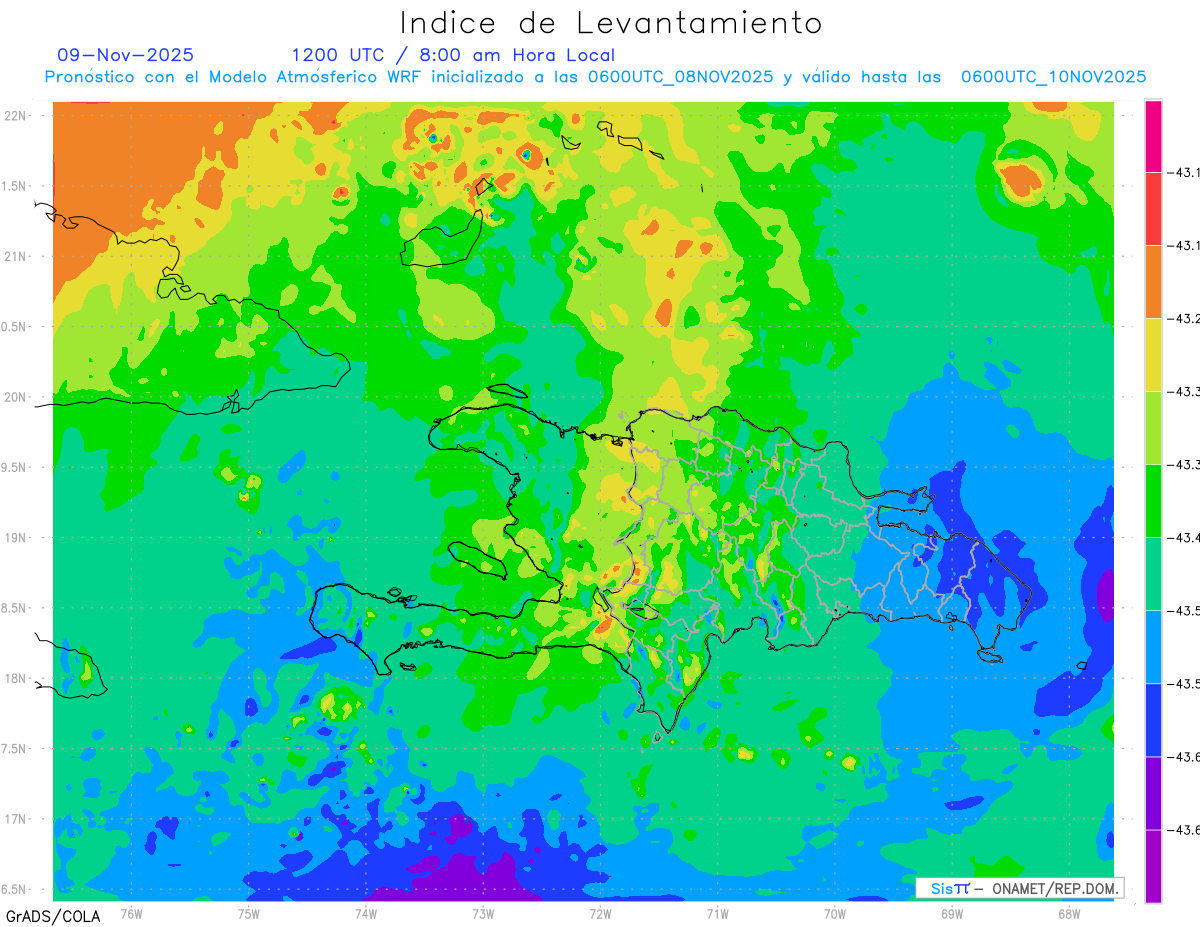Click the 'SisTT - ONAMET/REP.DOM.' label box
The height and width of the screenshot is (927, 1200).
[1020, 888]
